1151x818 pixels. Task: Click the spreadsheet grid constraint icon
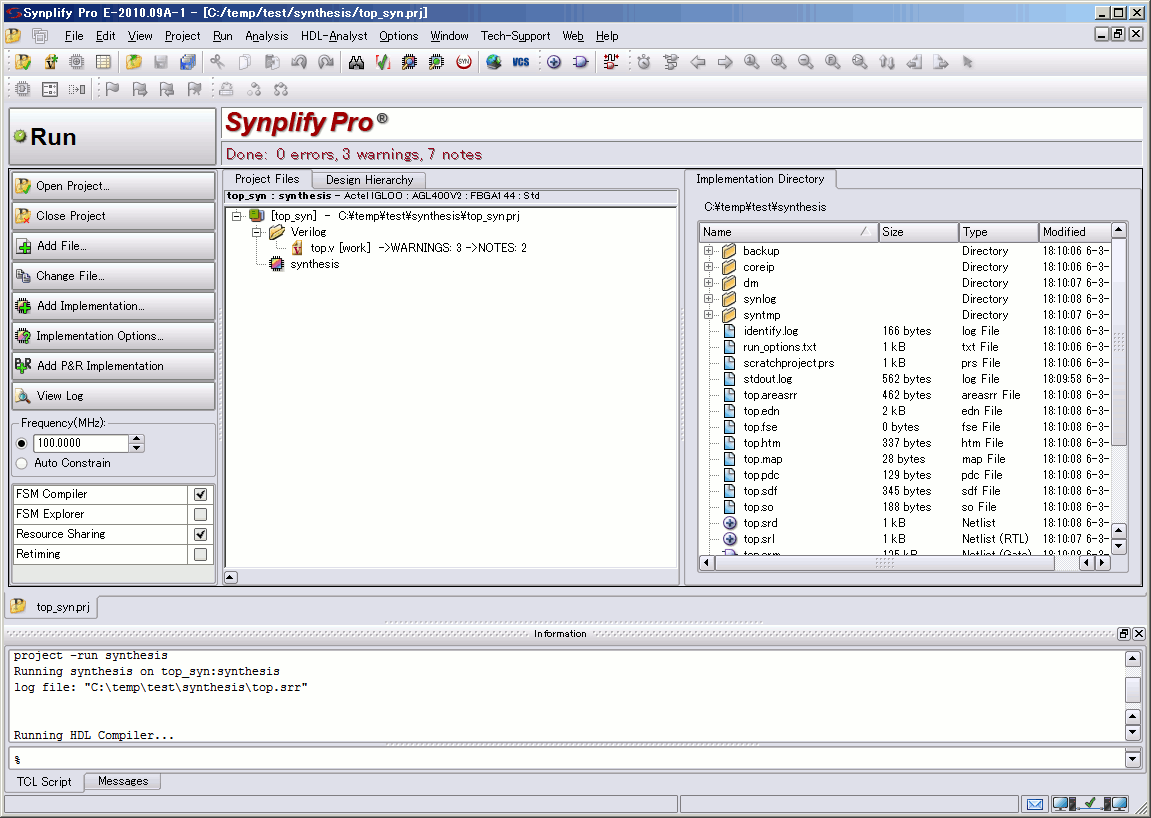tap(103, 62)
